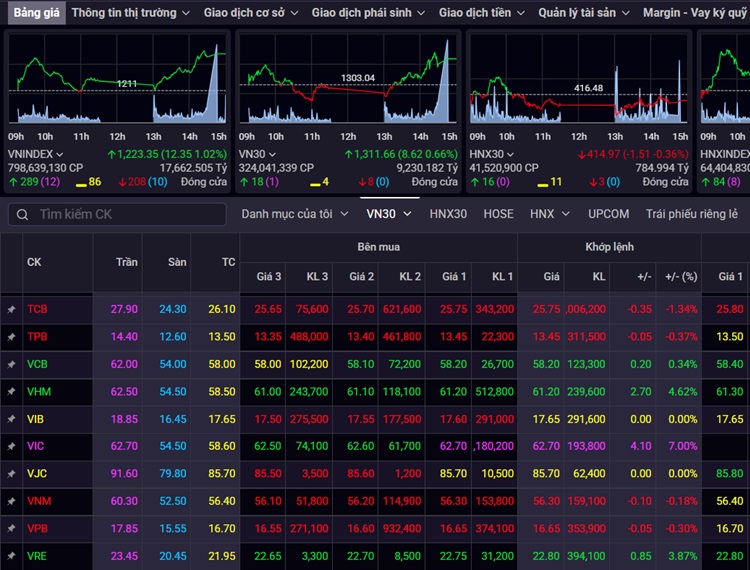Pin the VHM stock row
Screen dimensions: 750x570
(11, 392)
